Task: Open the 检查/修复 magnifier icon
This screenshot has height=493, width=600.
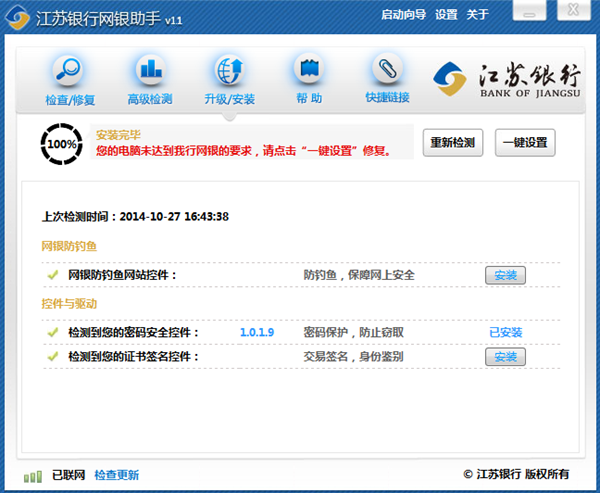Action: coord(68,70)
